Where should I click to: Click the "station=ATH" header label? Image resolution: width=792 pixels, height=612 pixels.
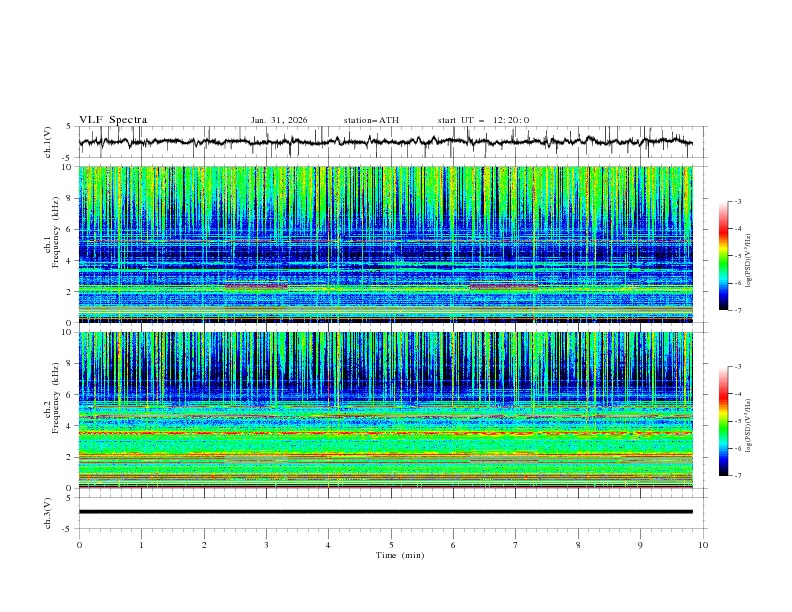click(371, 120)
